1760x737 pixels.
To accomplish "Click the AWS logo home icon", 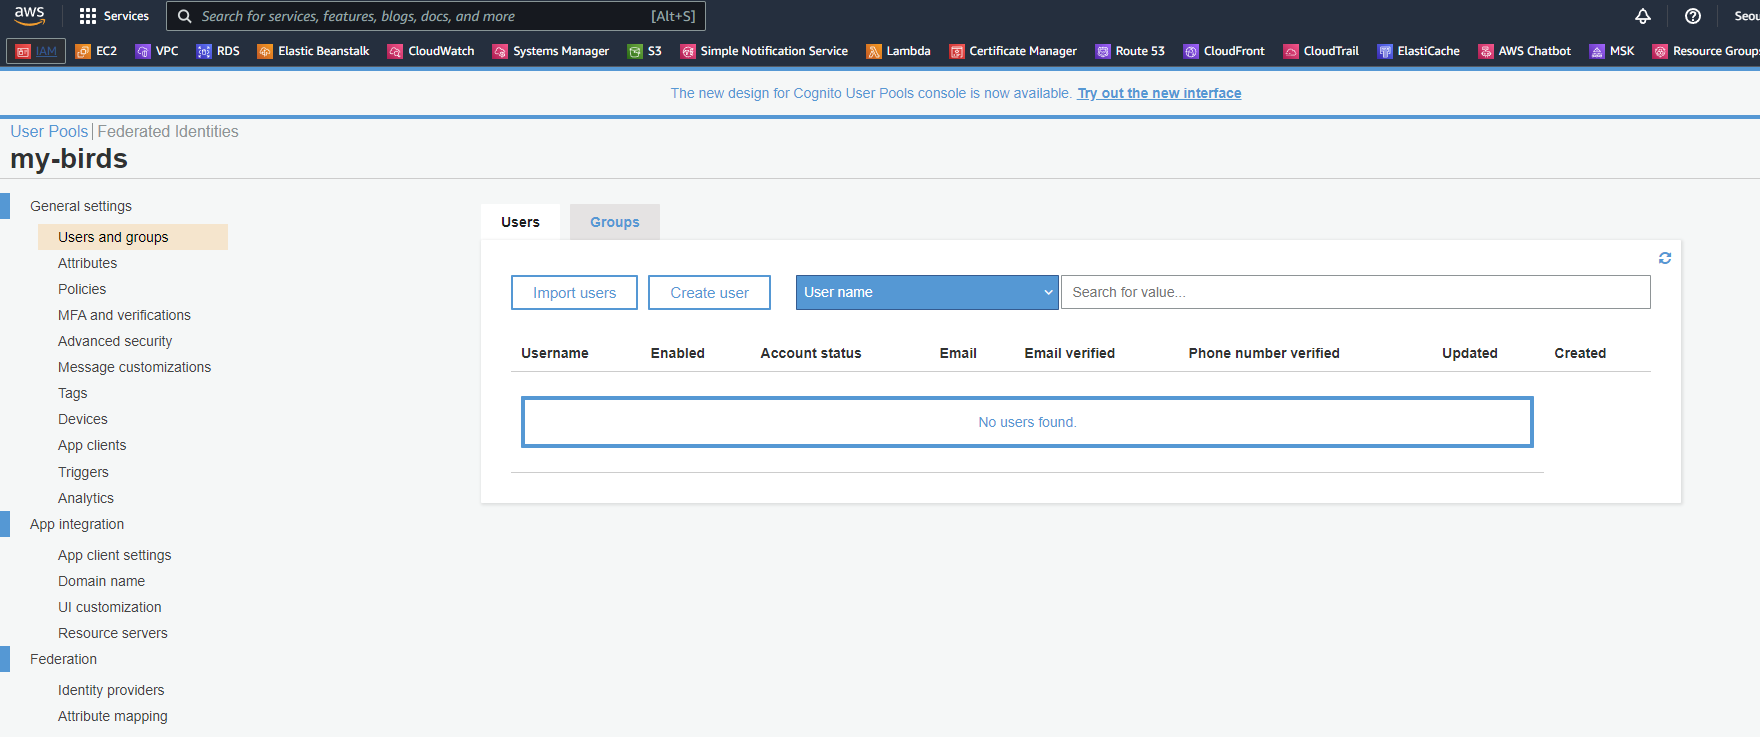I will click(29, 16).
